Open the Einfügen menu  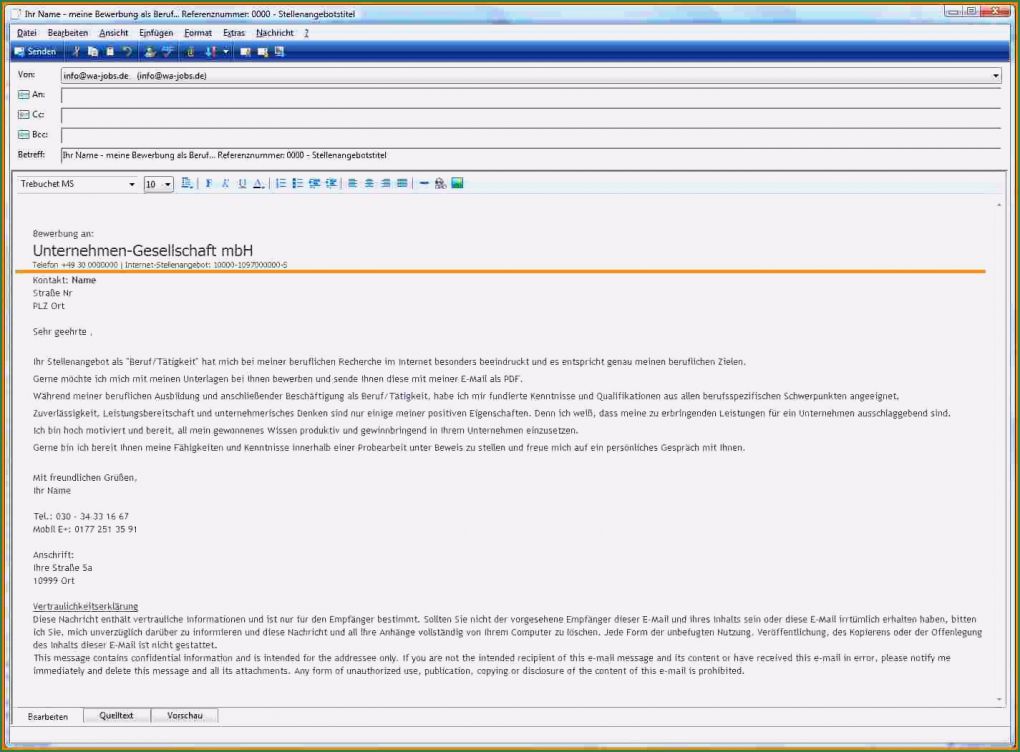point(156,33)
